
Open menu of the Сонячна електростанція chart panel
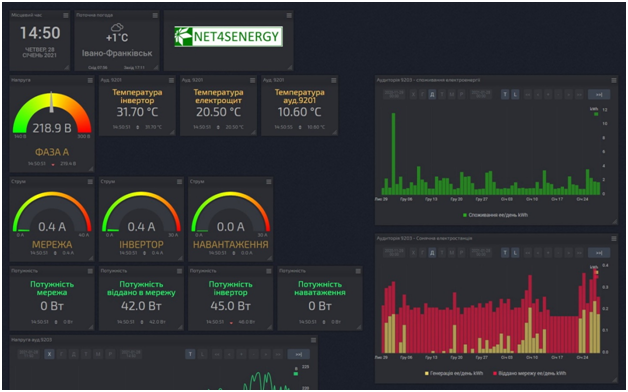coord(614,238)
